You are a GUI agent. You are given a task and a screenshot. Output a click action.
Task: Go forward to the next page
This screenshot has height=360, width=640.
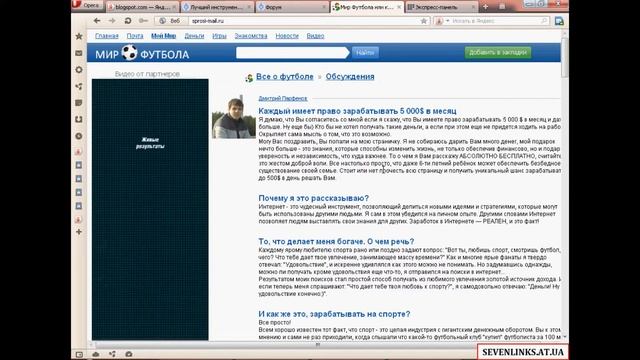pos(112,21)
